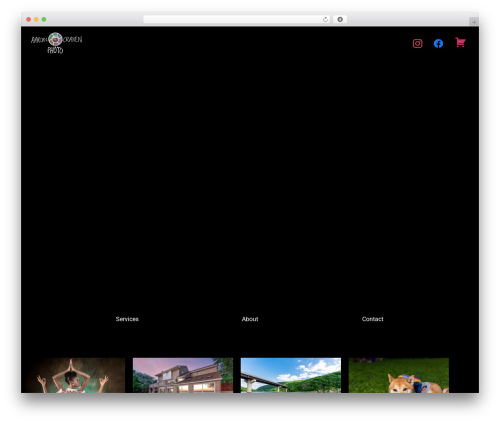
Task: Reload the page with the refresh icon
Action: coord(325,19)
